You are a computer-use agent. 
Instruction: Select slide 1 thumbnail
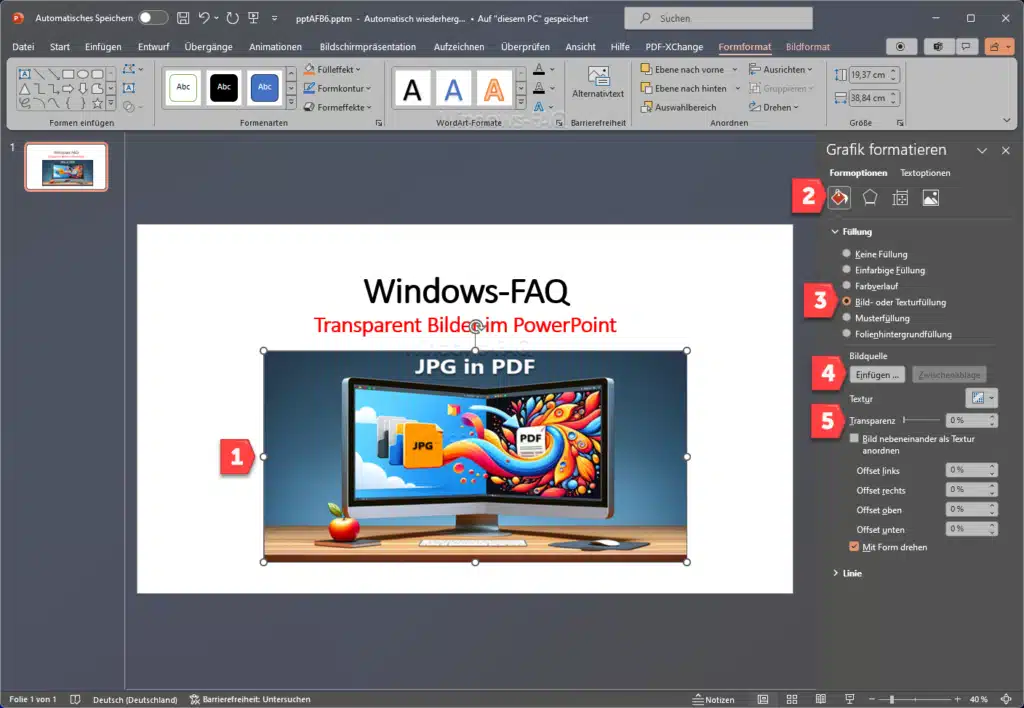67,167
